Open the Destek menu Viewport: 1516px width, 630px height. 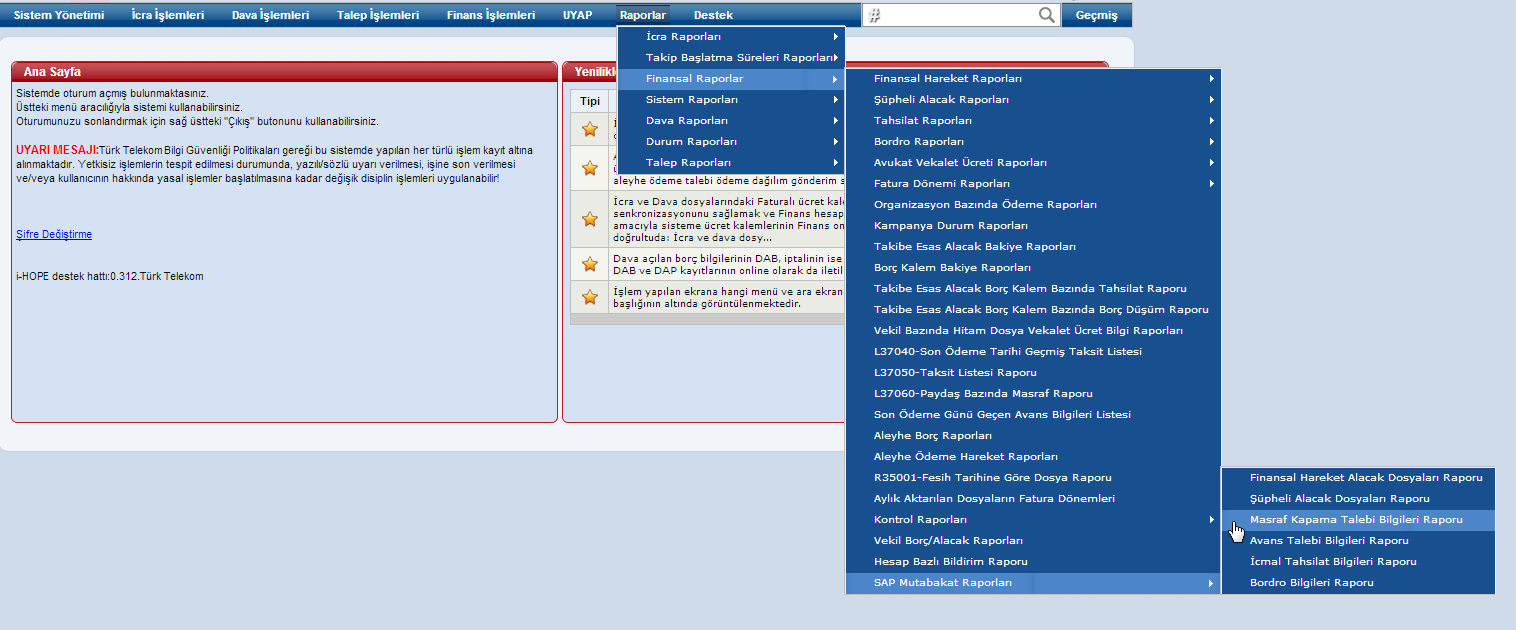[713, 15]
